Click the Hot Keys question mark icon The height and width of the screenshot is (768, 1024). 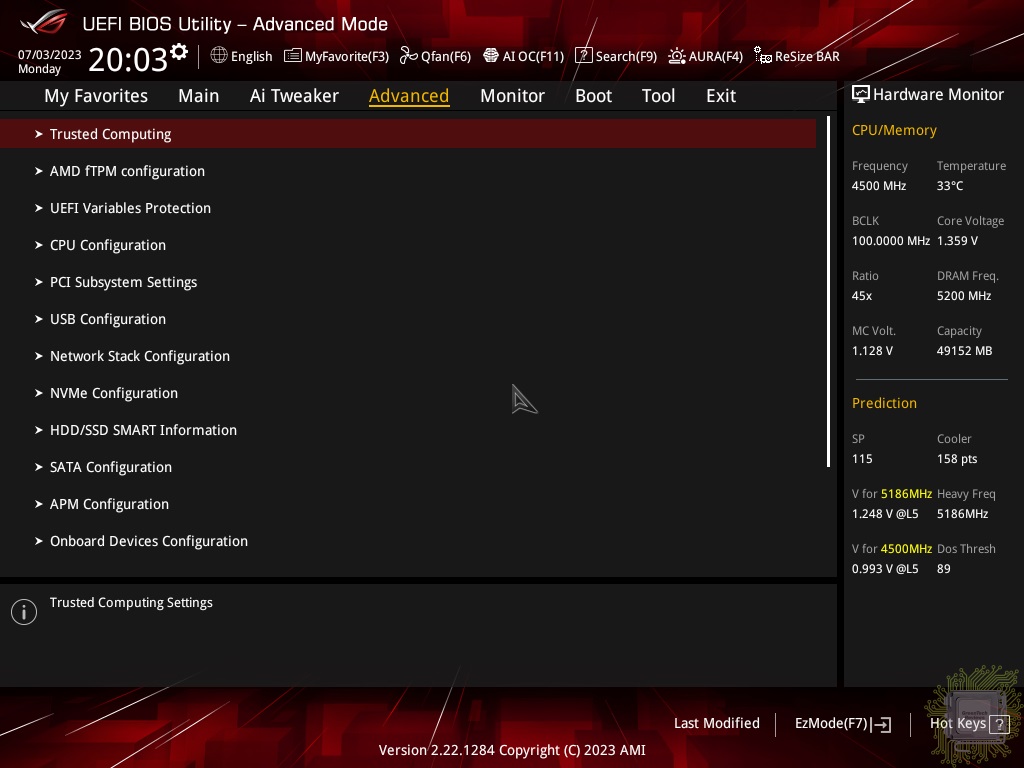(x=998, y=724)
